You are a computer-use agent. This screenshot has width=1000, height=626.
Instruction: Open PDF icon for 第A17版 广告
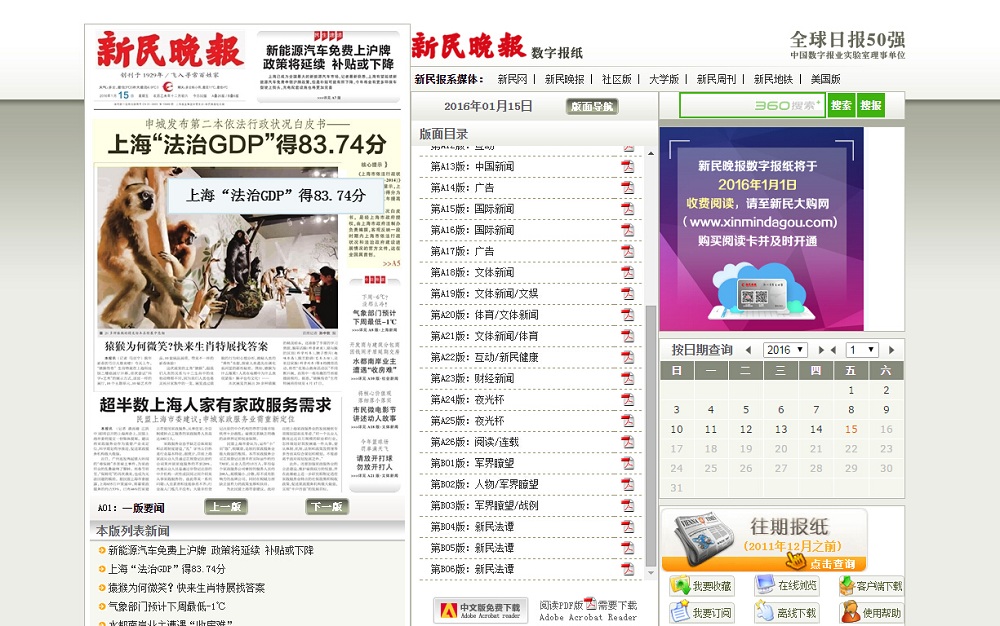pyautogui.click(x=628, y=251)
